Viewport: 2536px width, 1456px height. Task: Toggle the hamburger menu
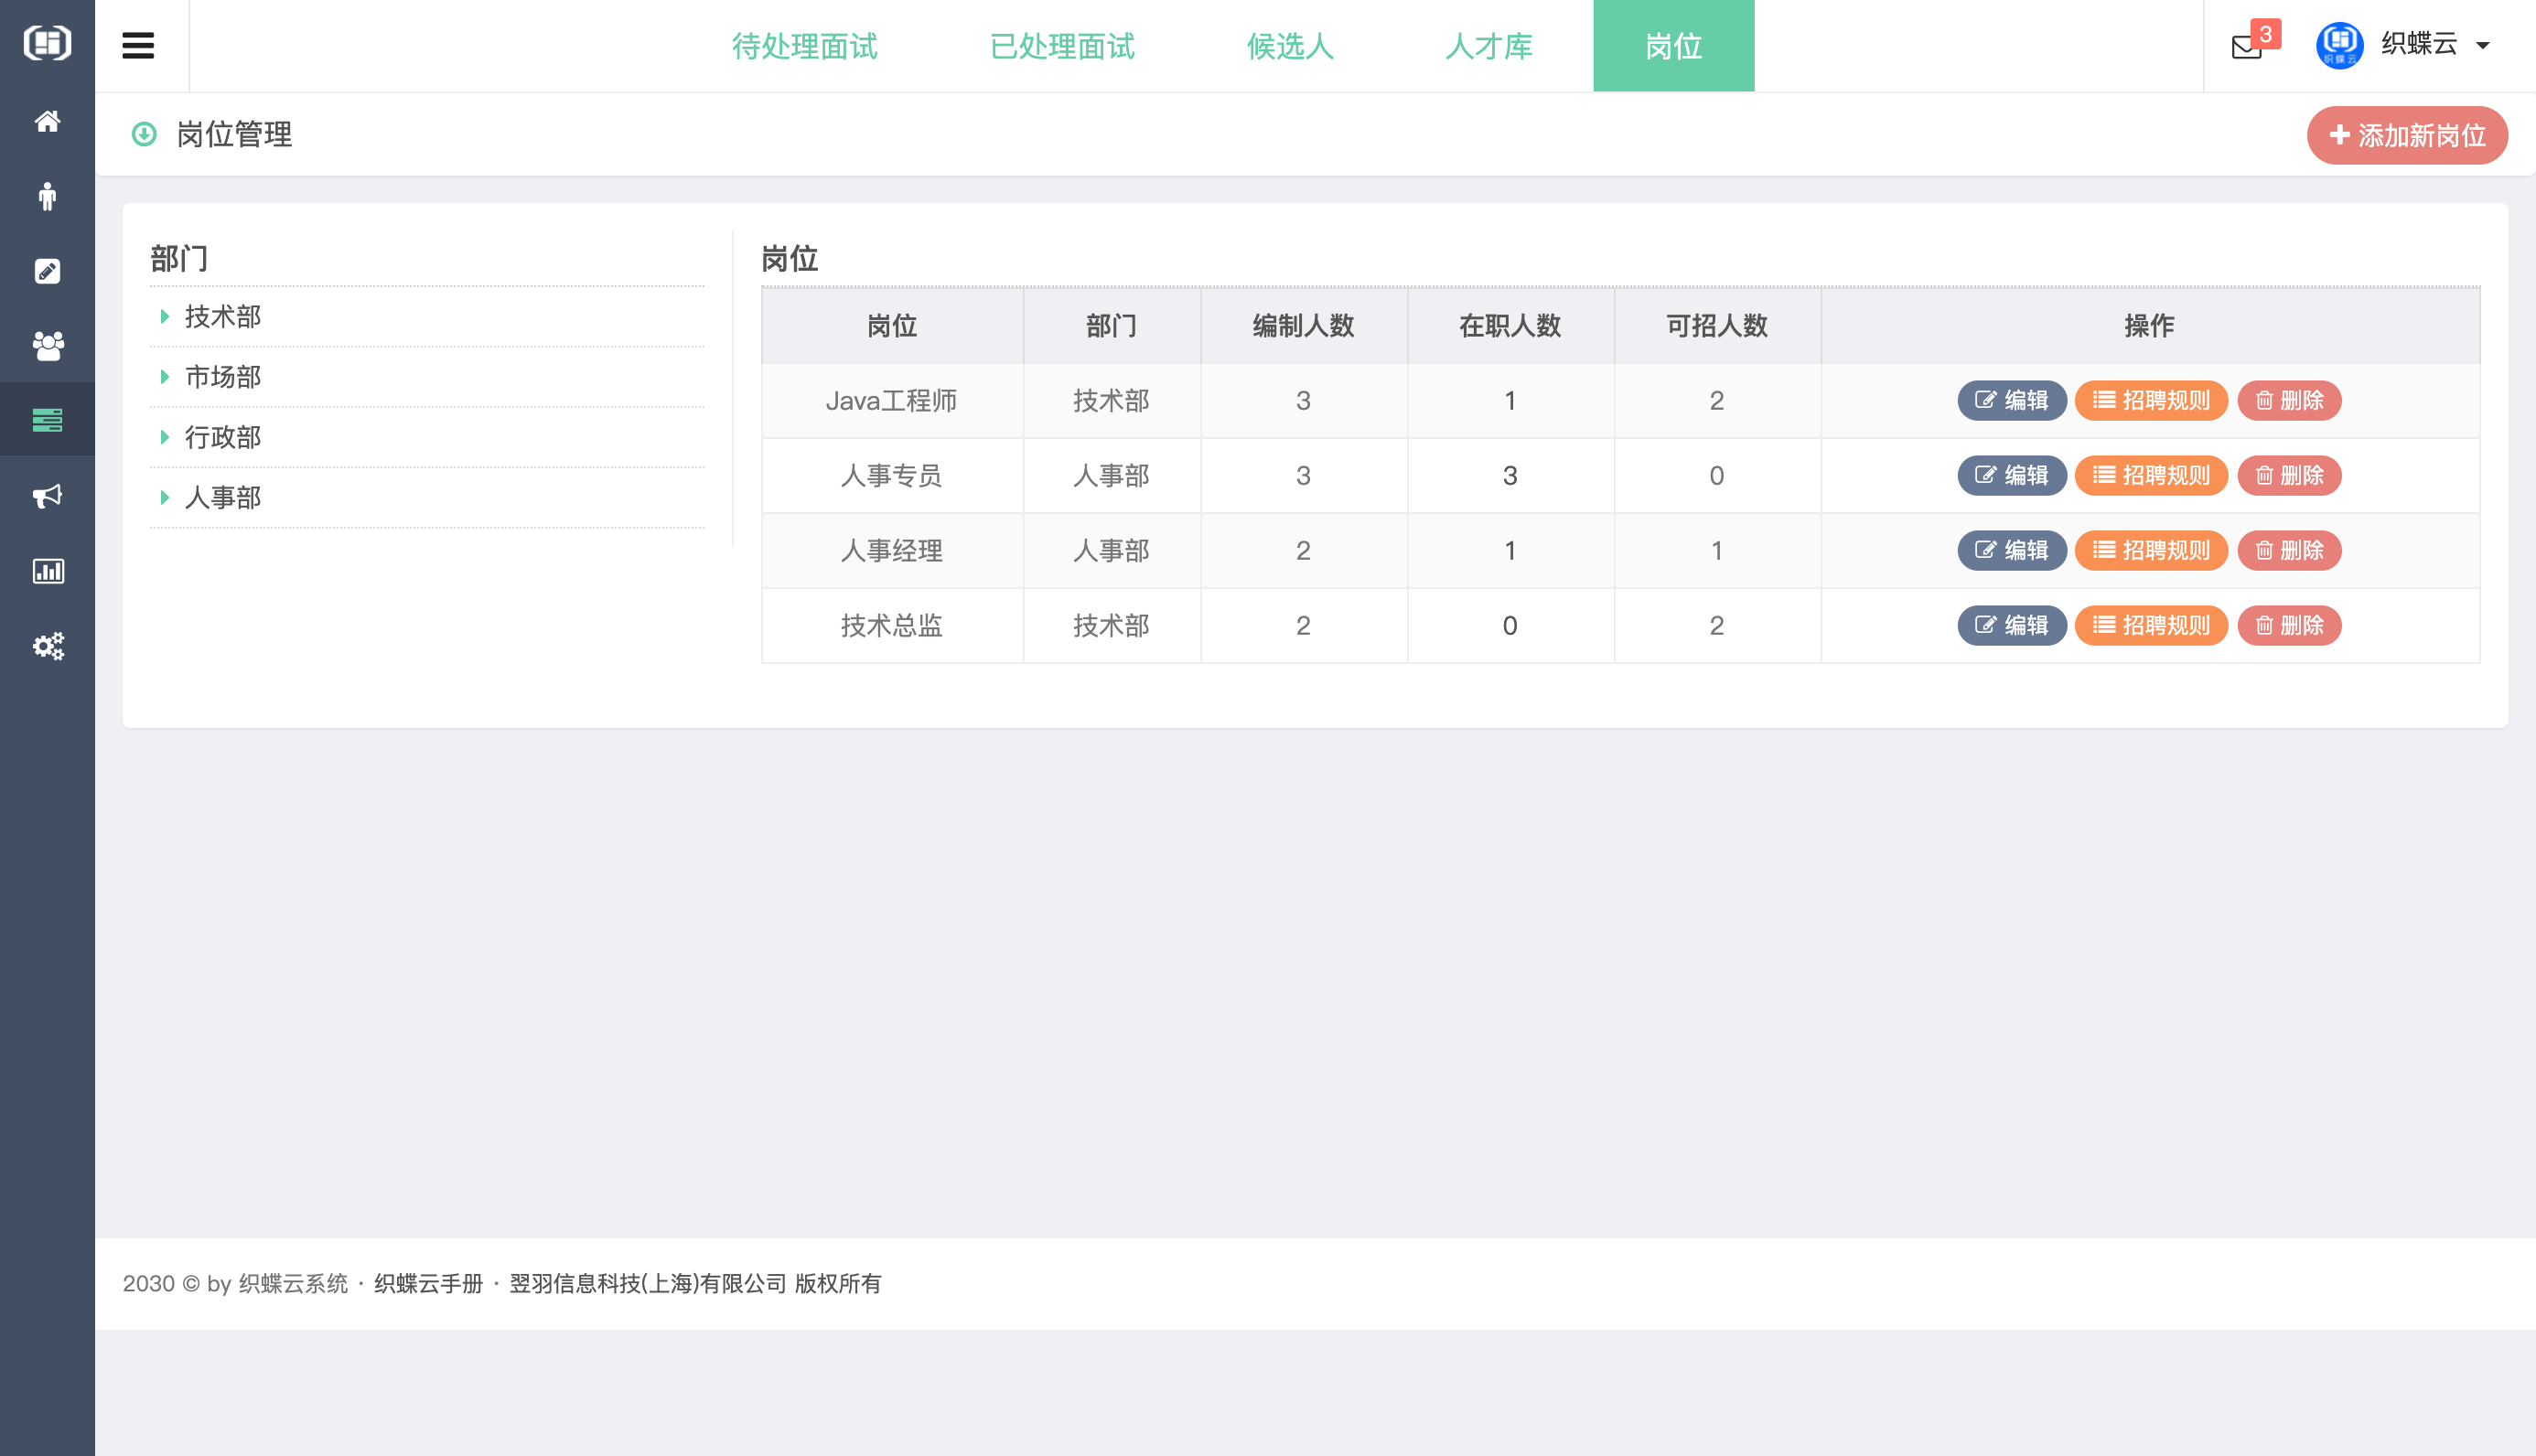pos(137,45)
